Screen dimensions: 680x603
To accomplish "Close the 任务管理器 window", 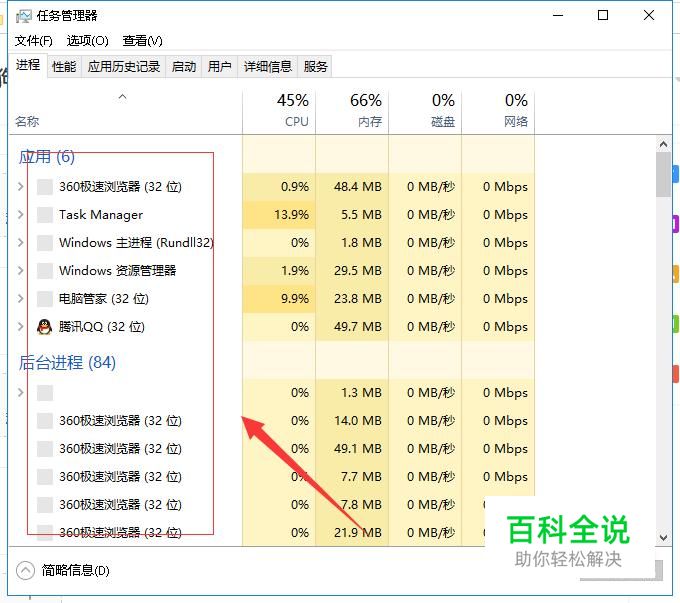I will [649, 16].
